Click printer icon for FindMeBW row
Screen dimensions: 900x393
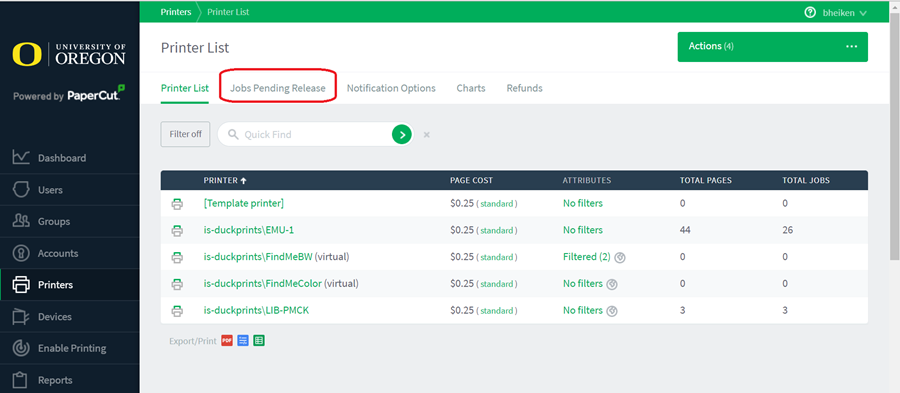[x=177, y=257]
